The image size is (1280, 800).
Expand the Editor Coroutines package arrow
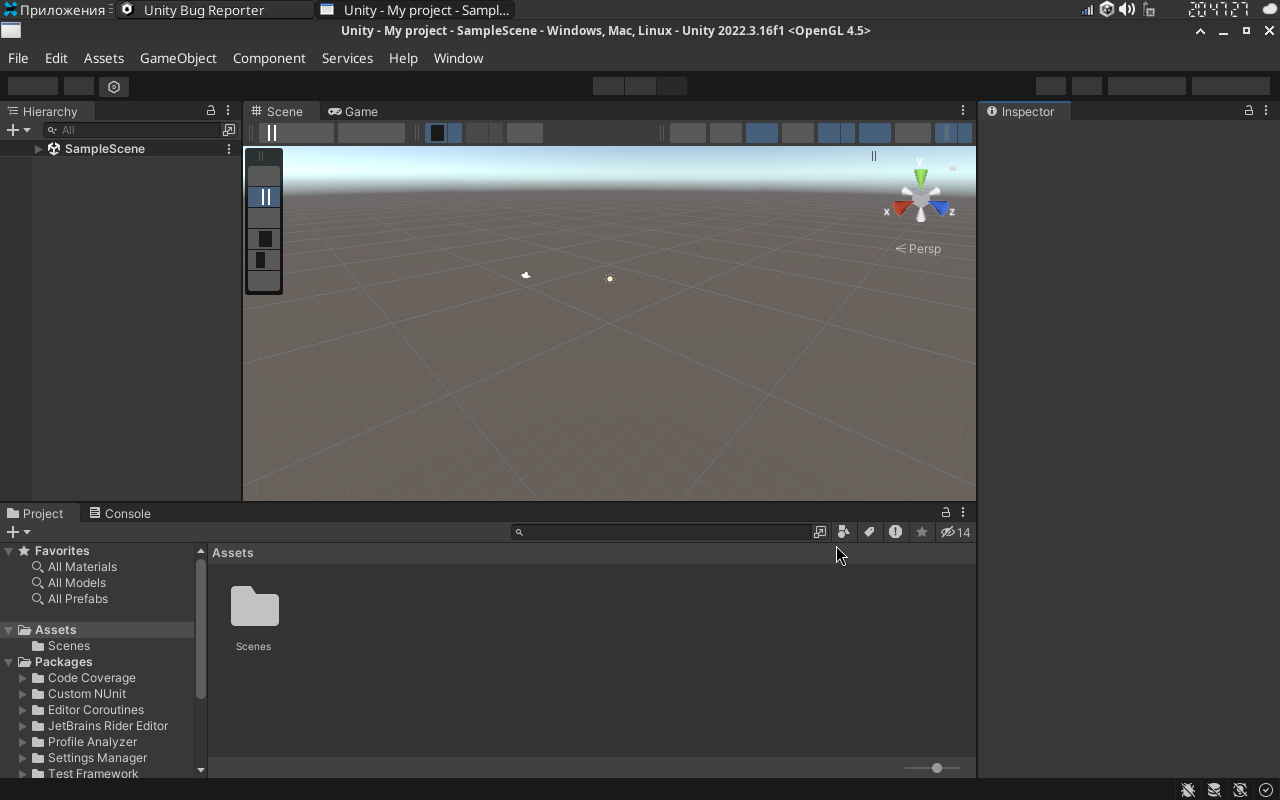pyautogui.click(x=23, y=710)
